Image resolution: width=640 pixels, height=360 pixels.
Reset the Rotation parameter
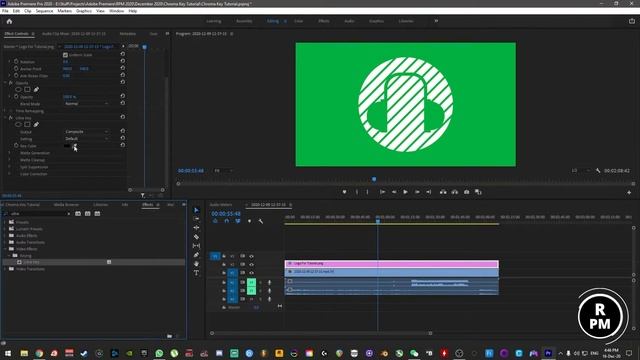coord(122,61)
